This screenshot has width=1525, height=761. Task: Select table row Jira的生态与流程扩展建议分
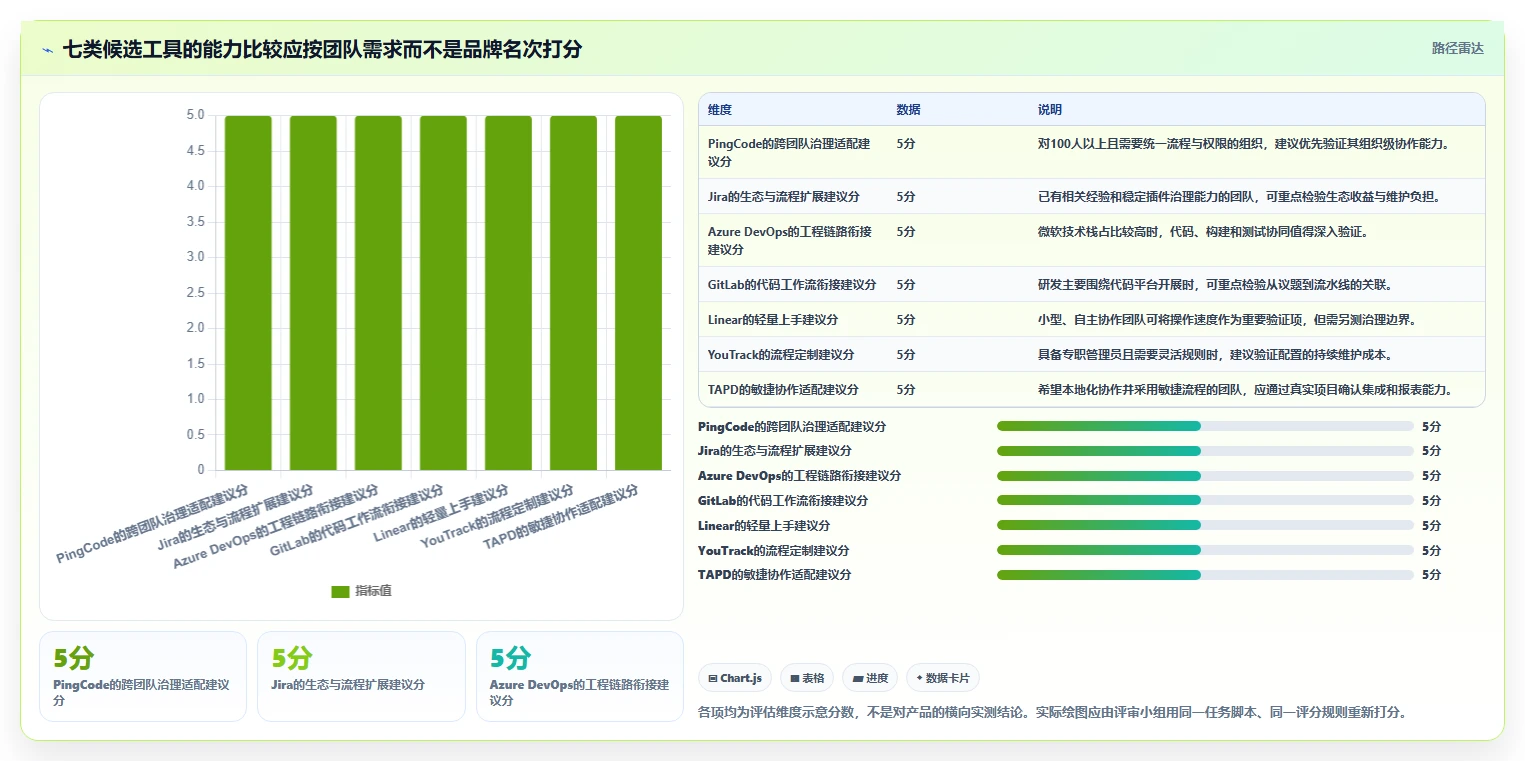[x=1092, y=196]
